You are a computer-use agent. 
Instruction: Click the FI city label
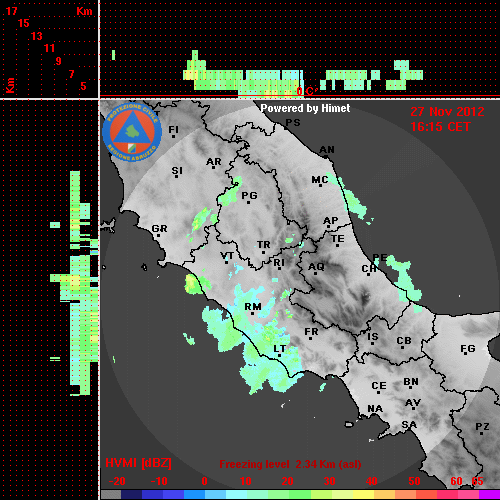click(173, 129)
